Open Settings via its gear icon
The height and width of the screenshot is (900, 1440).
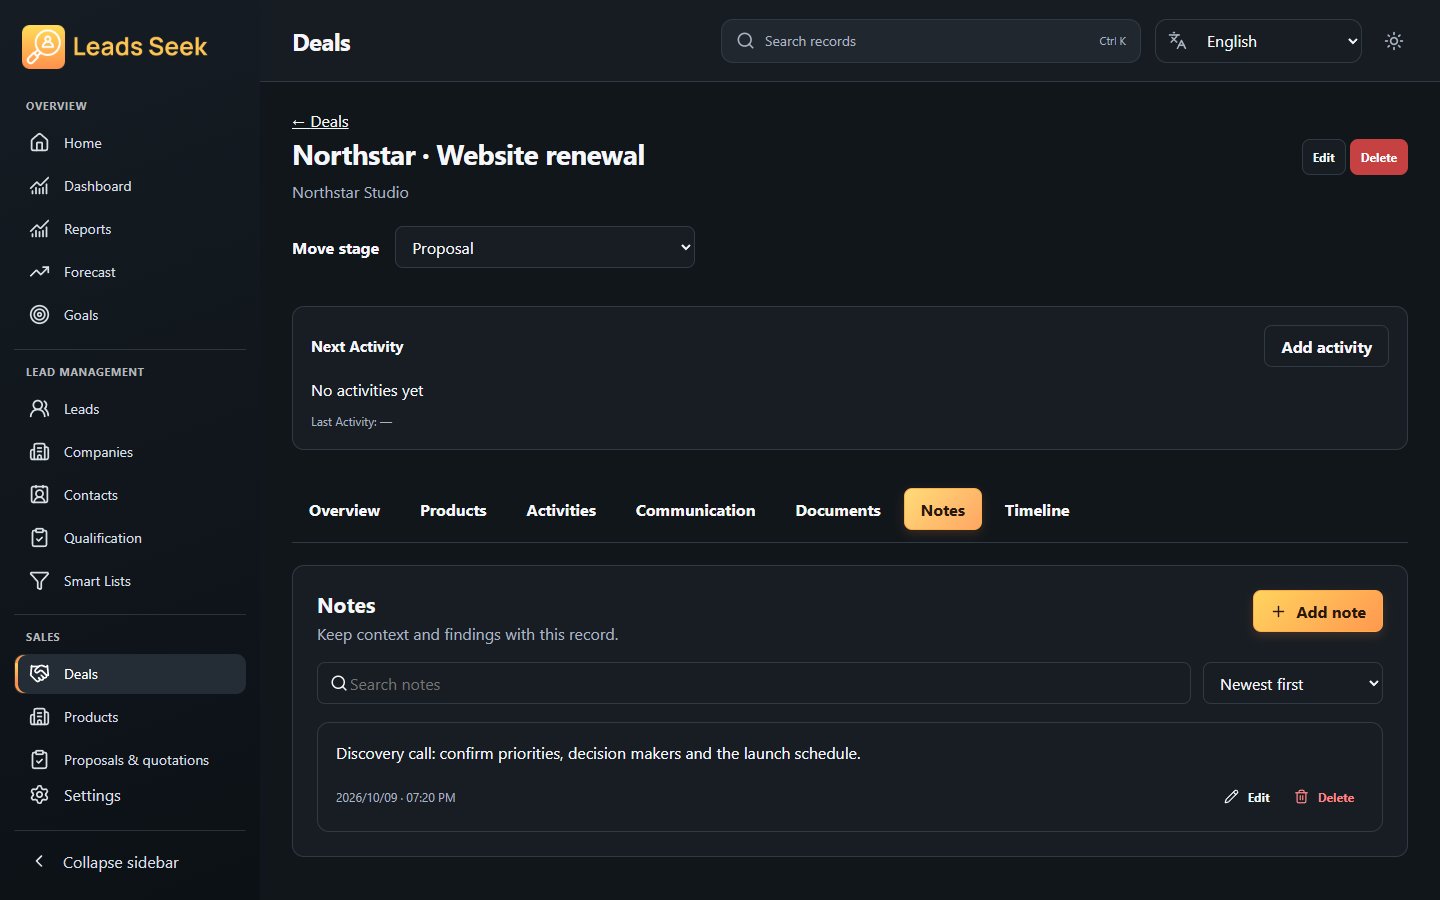tap(39, 795)
